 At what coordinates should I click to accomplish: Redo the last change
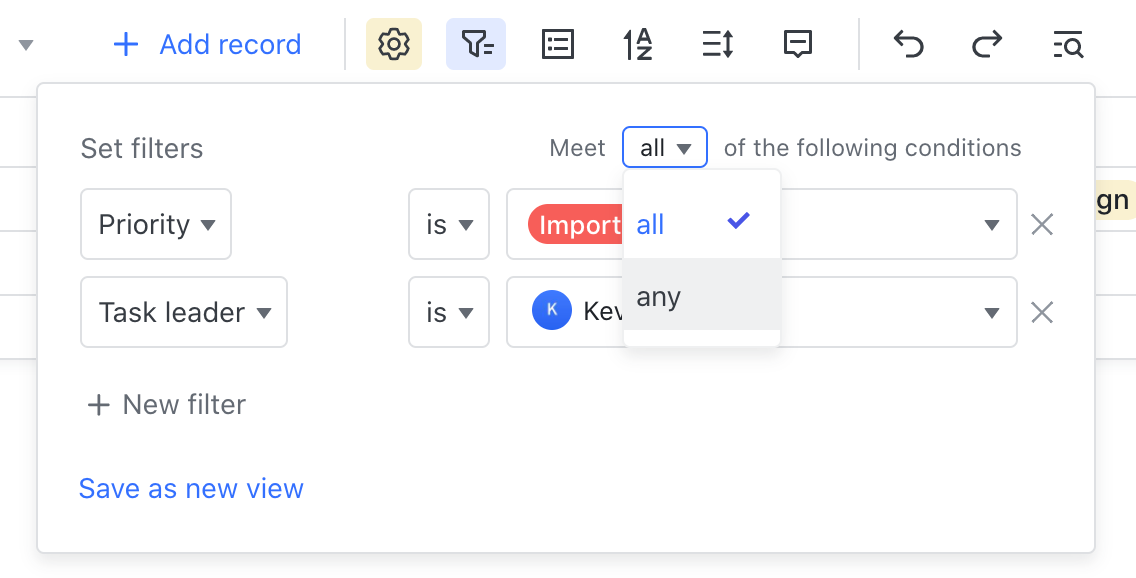tap(986, 44)
